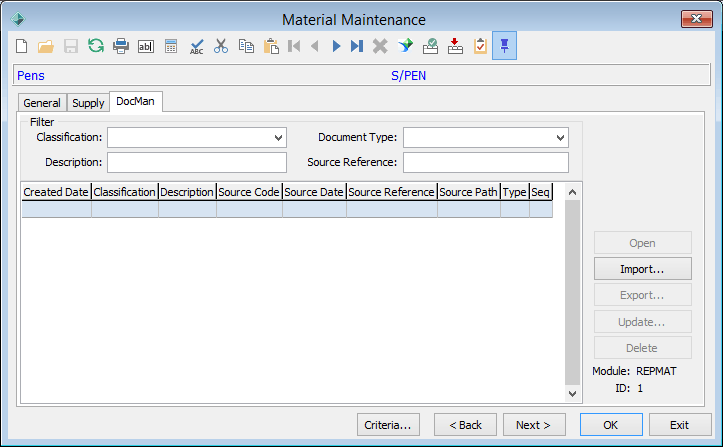Click the Description filter input field

[x=197, y=162]
